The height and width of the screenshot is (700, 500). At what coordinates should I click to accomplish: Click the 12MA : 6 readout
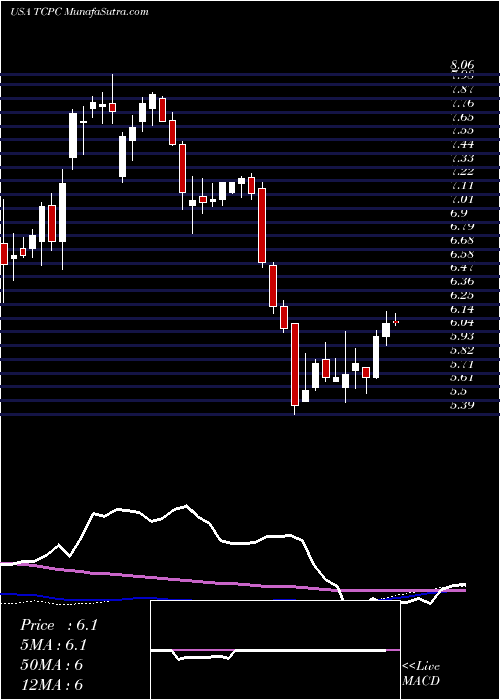[x=52, y=685]
